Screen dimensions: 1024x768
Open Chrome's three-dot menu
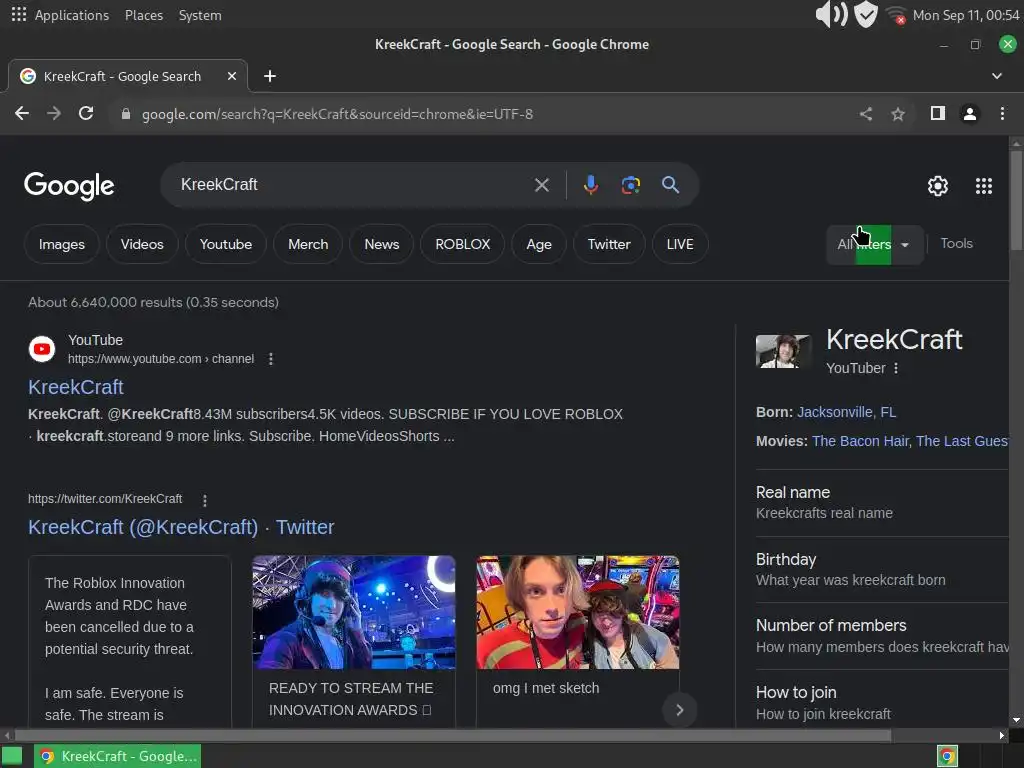pyautogui.click(x=1002, y=114)
